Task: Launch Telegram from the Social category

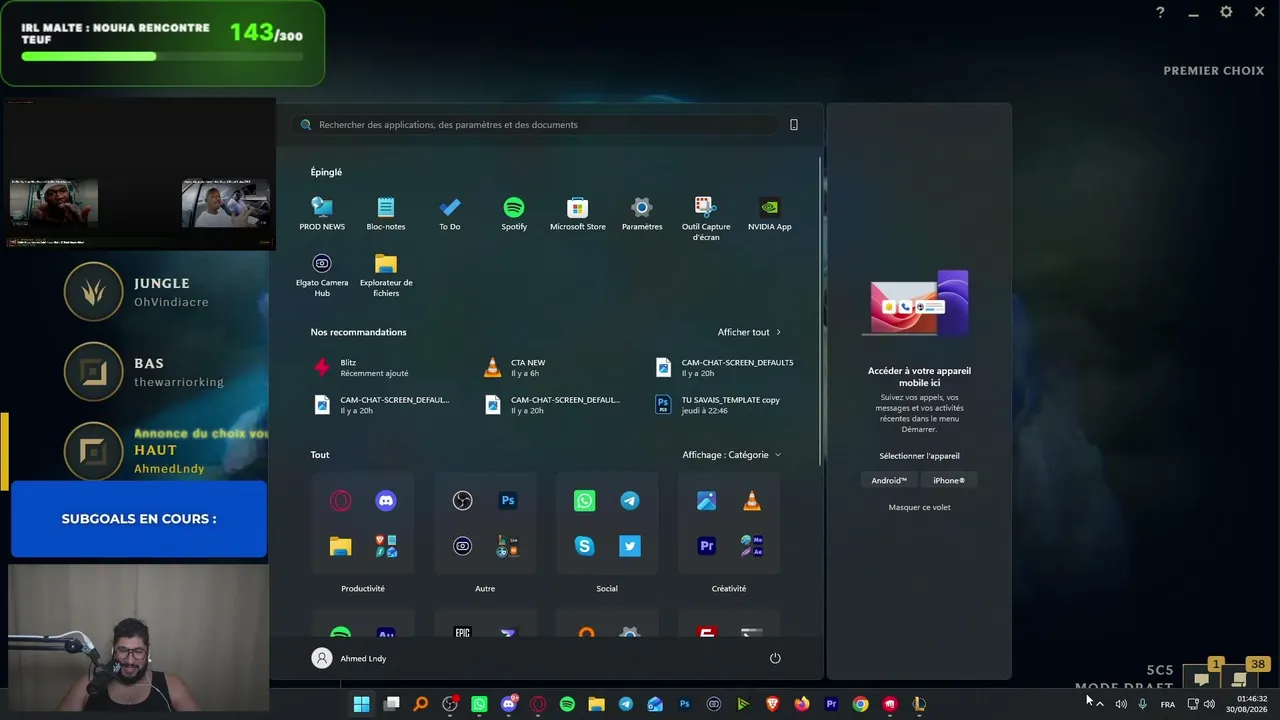Action: point(630,501)
